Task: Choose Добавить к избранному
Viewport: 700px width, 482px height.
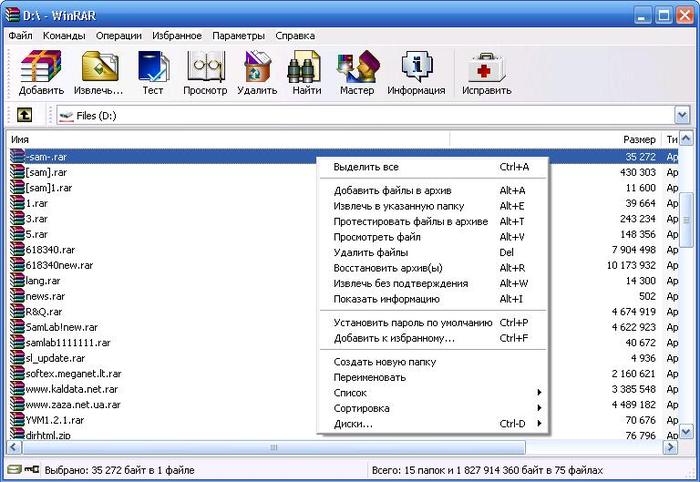Action: (x=432, y=338)
